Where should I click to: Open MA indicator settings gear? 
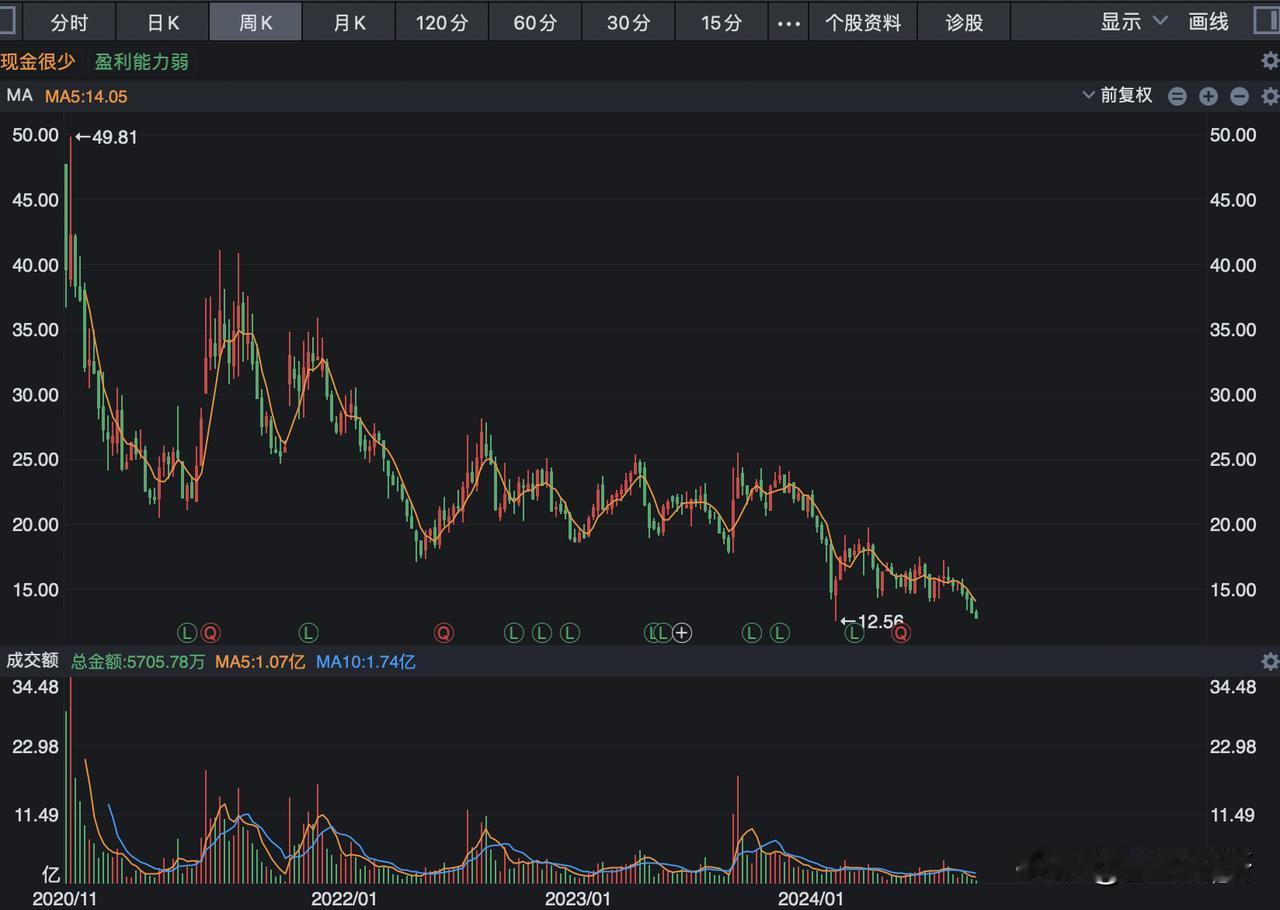pos(1270,97)
